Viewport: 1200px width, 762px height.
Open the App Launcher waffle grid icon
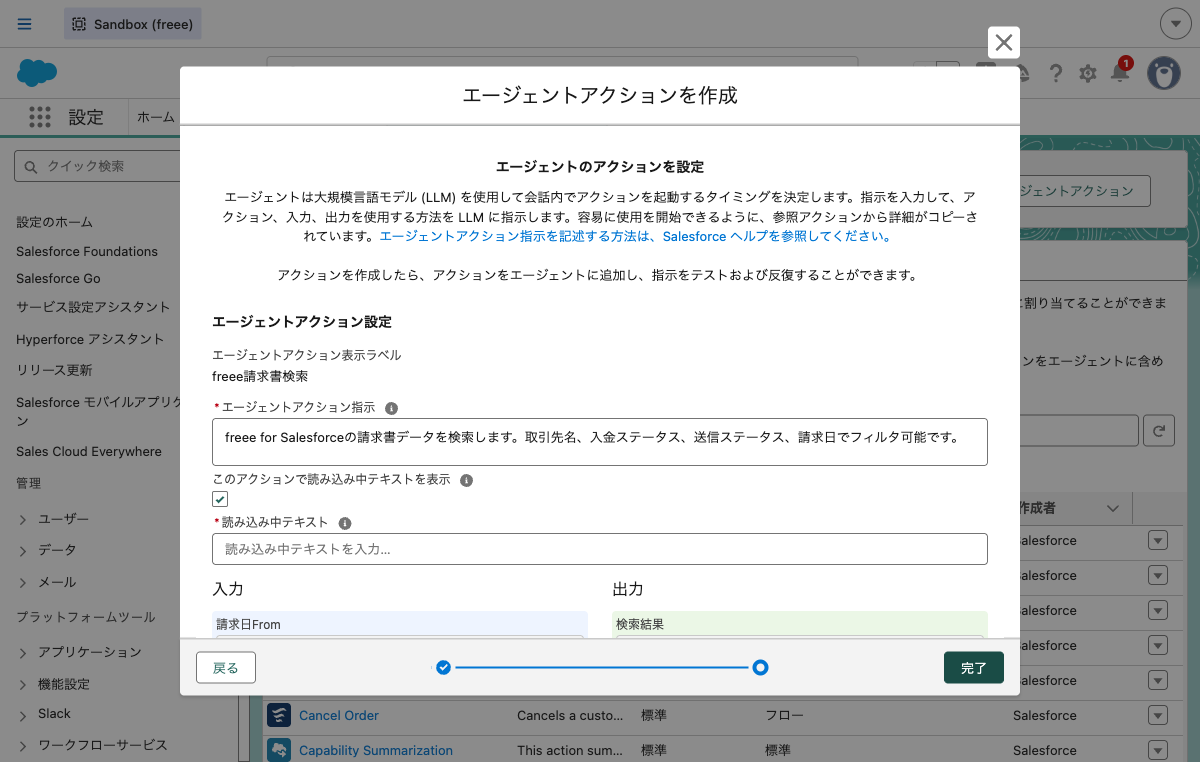[39, 117]
